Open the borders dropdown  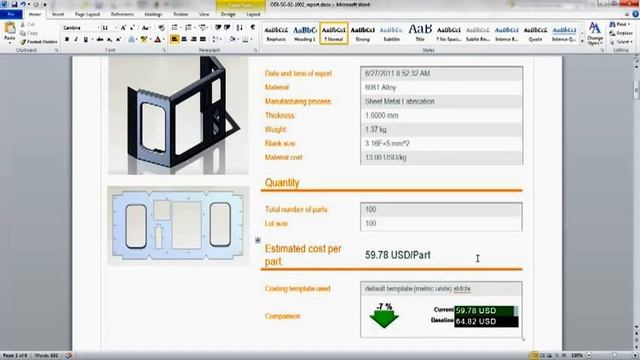(246, 40)
